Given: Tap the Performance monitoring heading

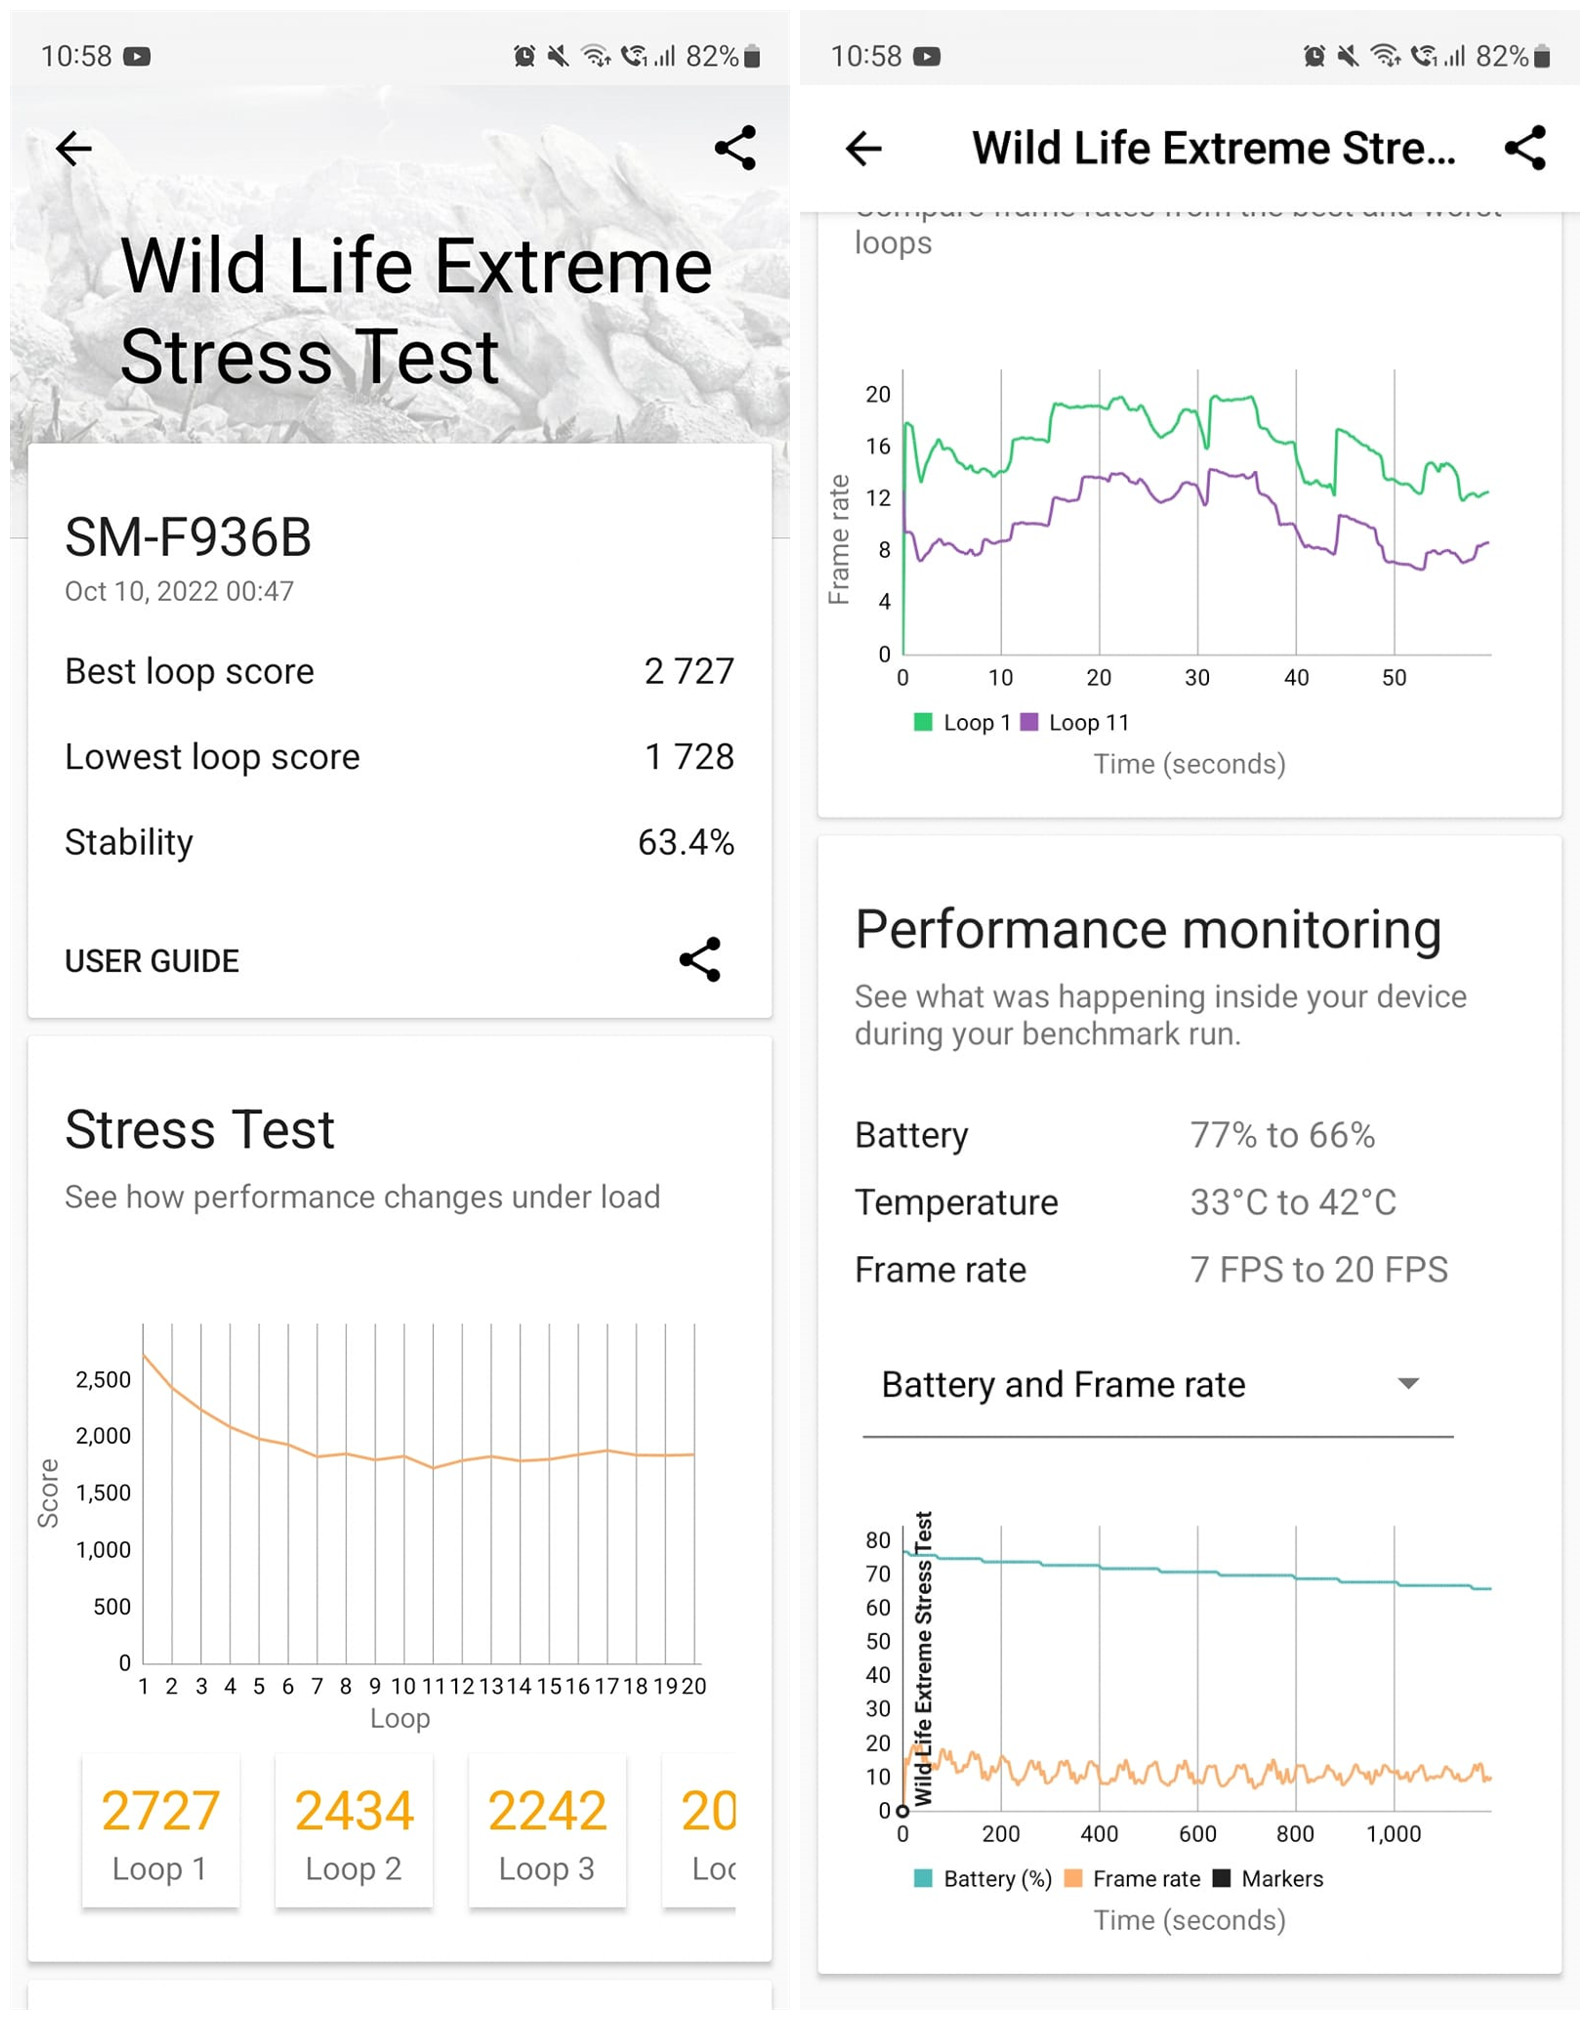Looking at the screenshot, I should (x=1148, y=930).
